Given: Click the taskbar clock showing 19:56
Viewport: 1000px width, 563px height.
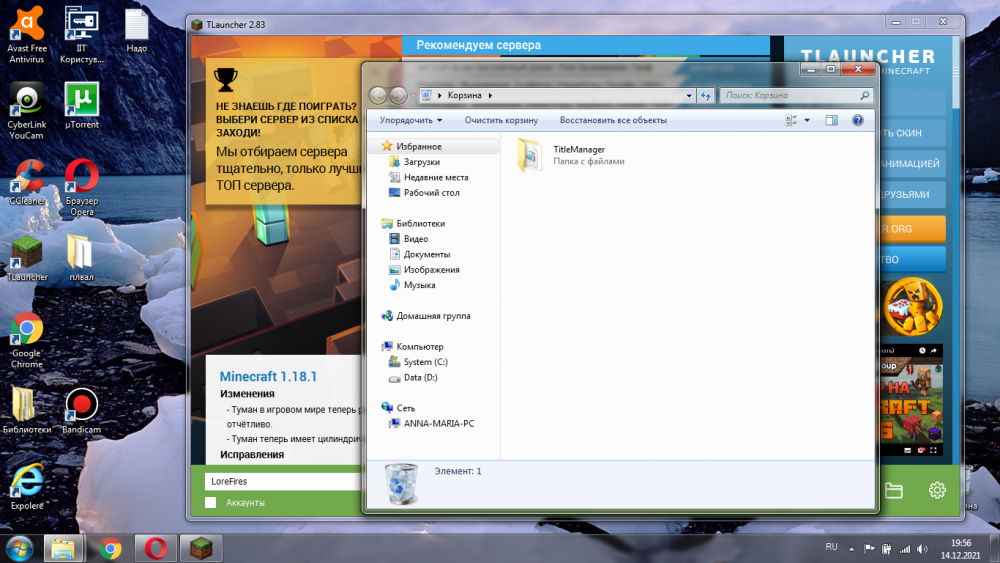Looking at the screenshot, I should 960,549.
